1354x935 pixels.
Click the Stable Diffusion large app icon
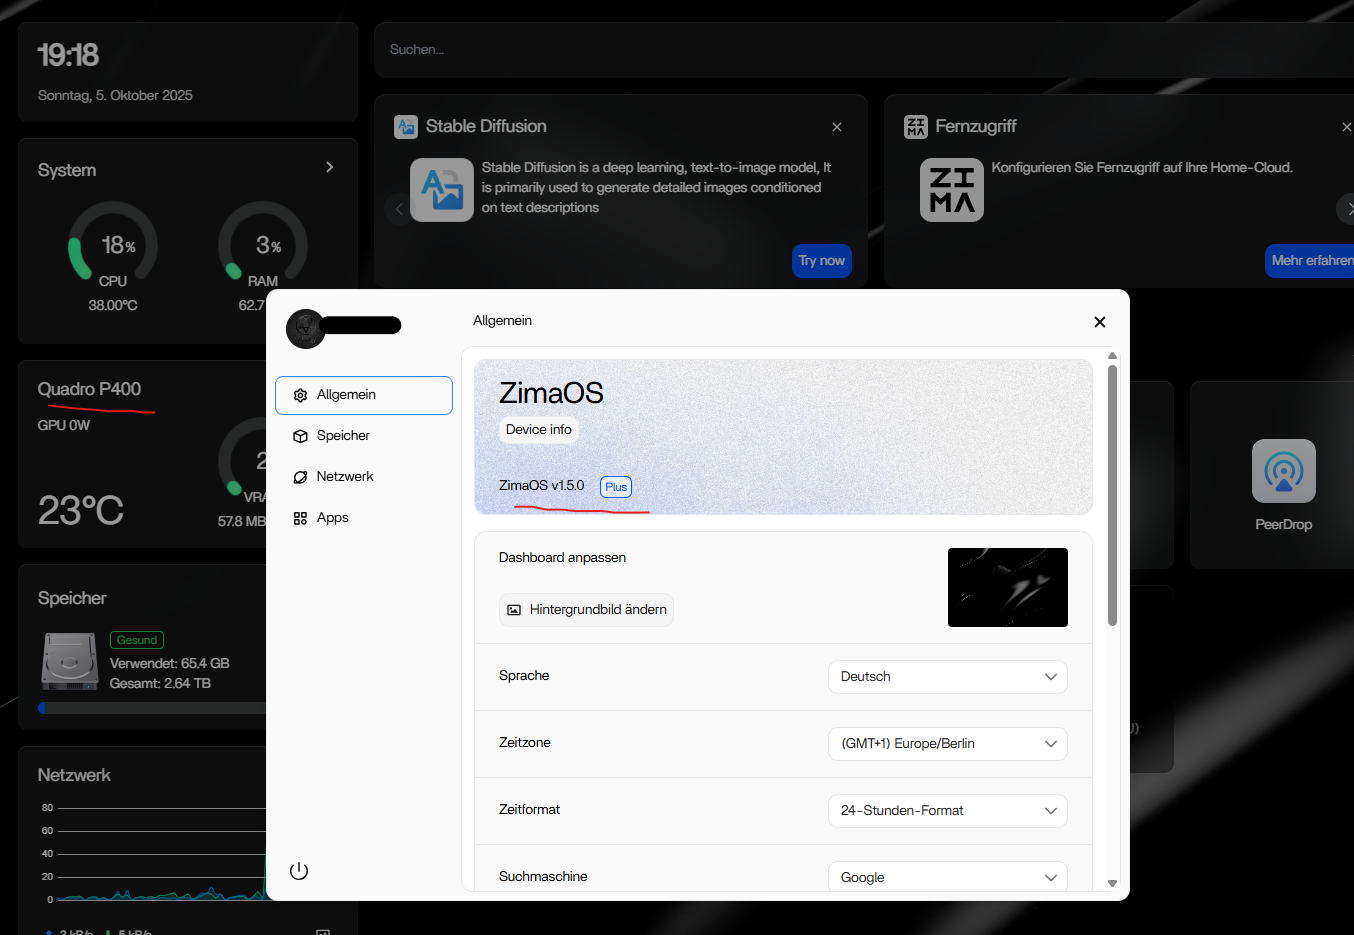pyautogui.click(x=442, y=190)
